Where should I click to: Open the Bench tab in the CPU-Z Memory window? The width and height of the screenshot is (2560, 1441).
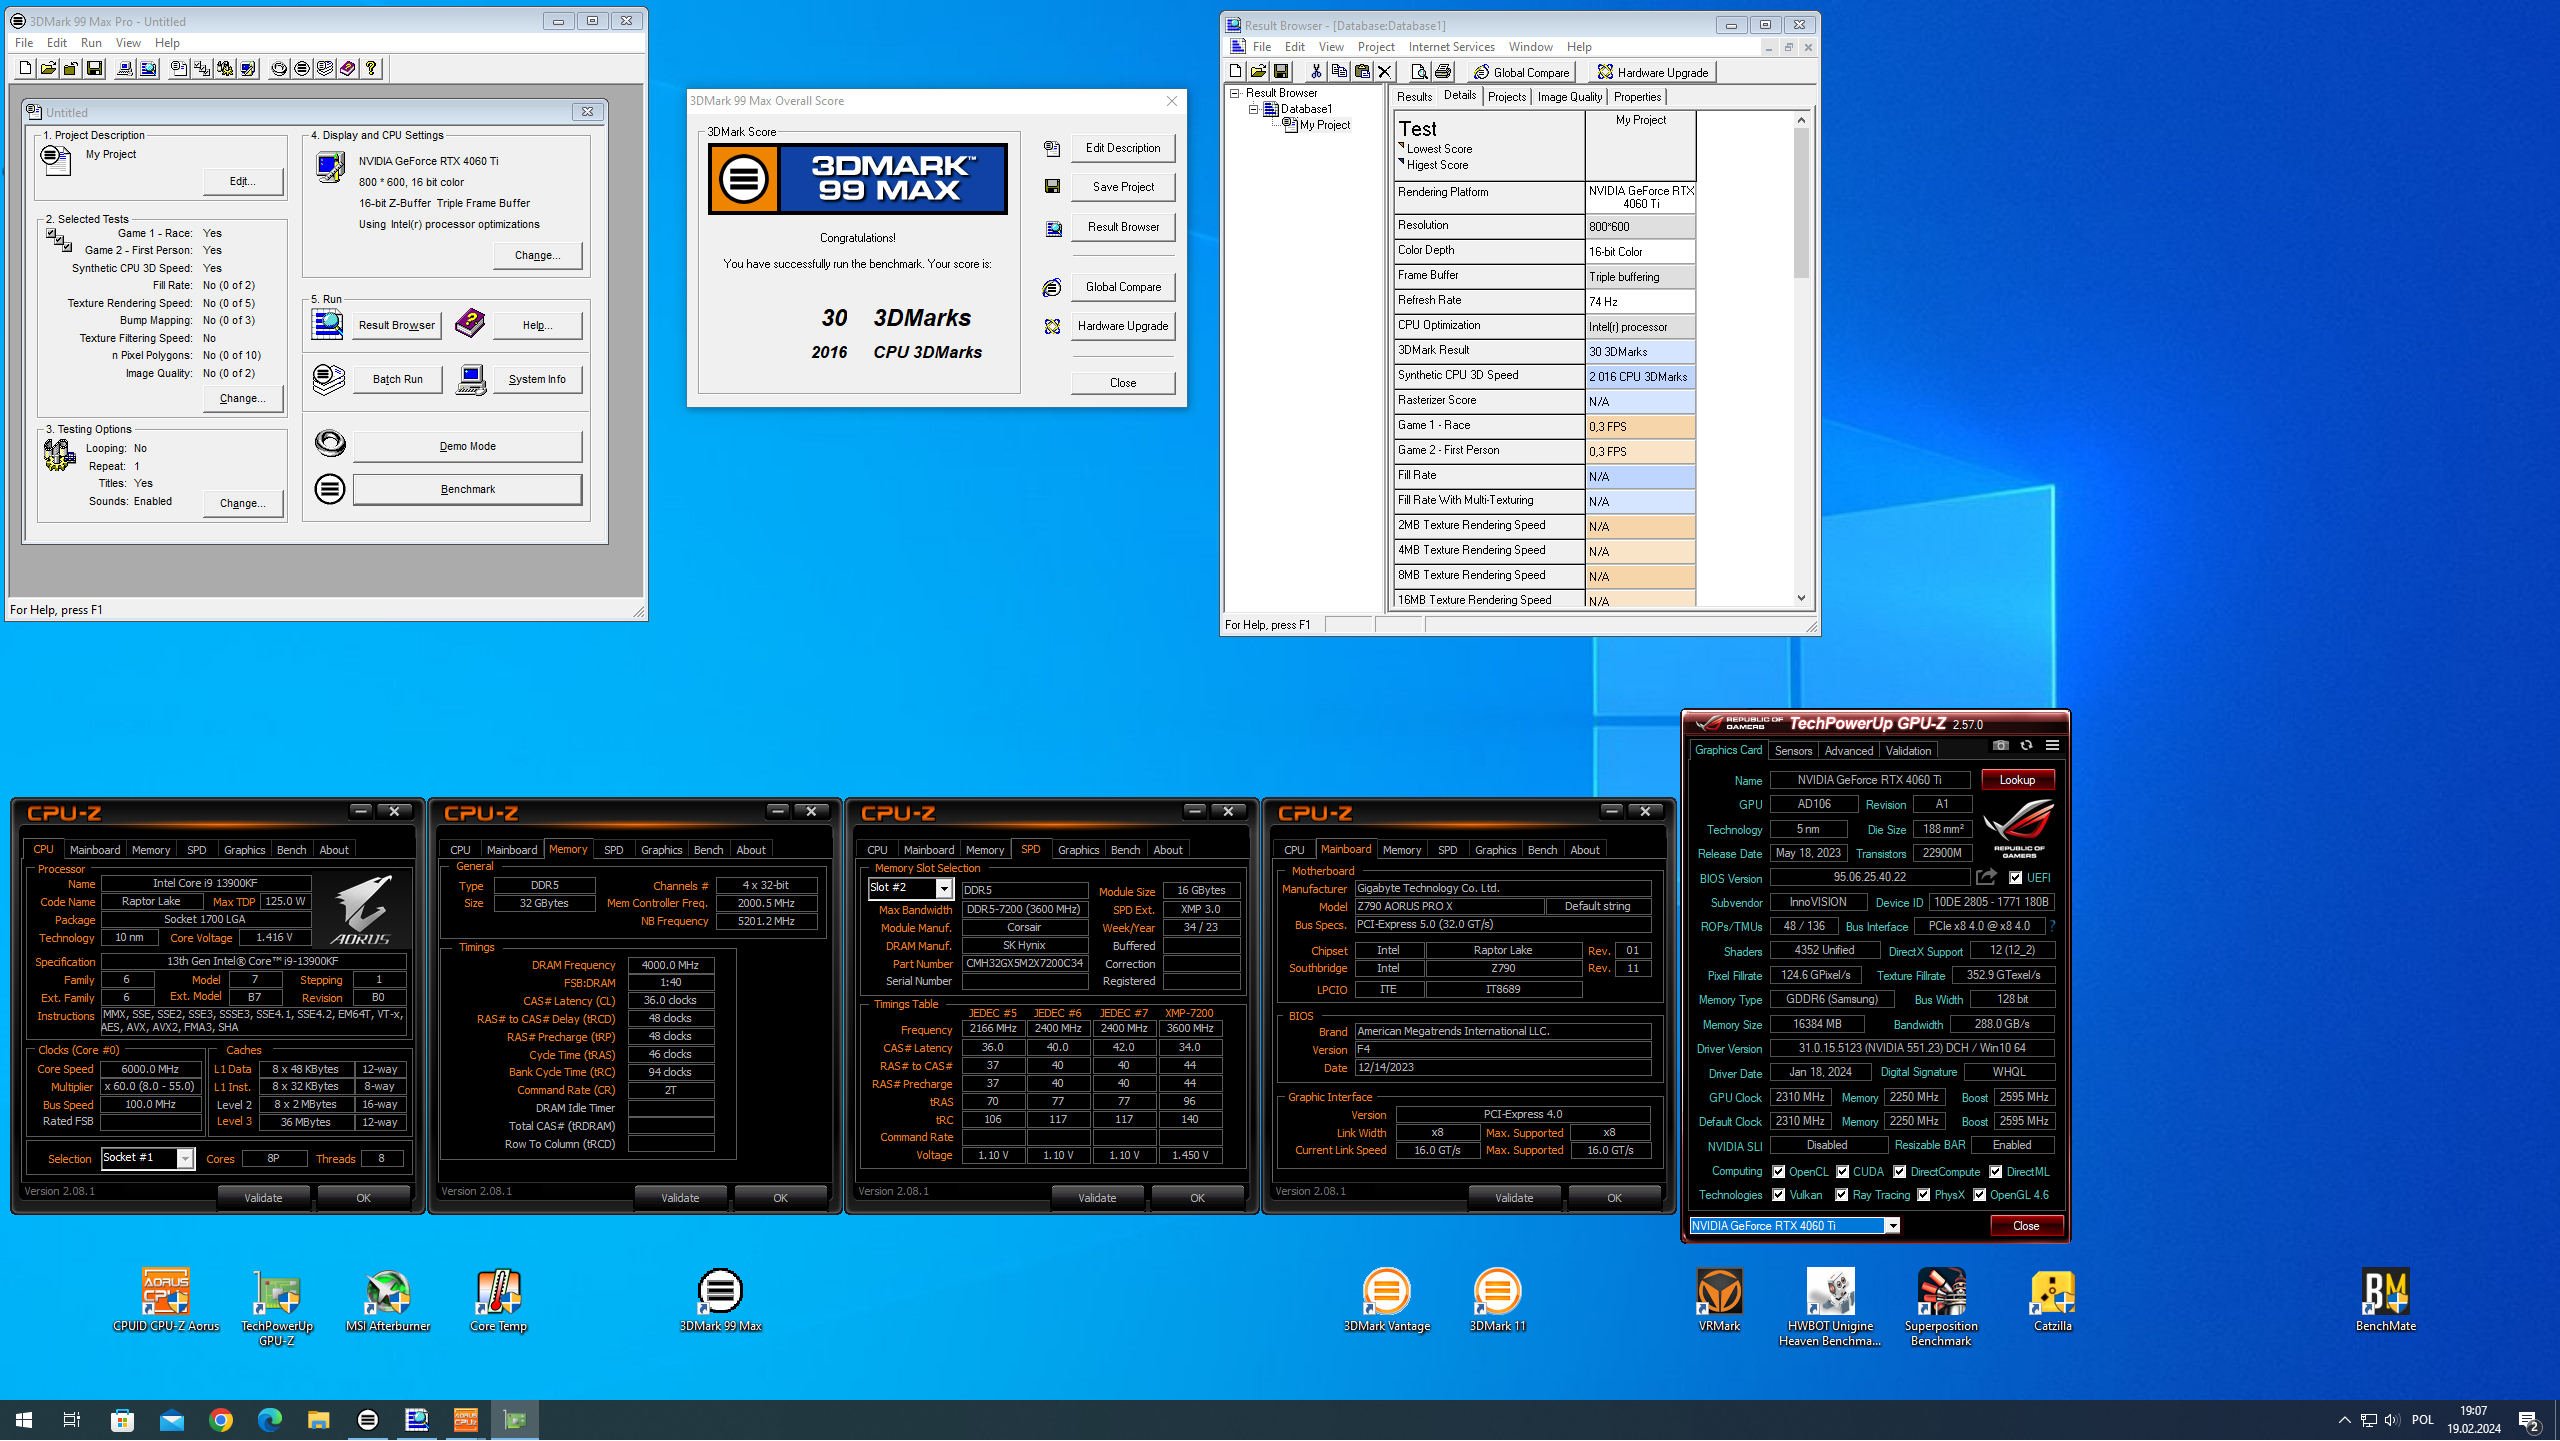point(708,850)
